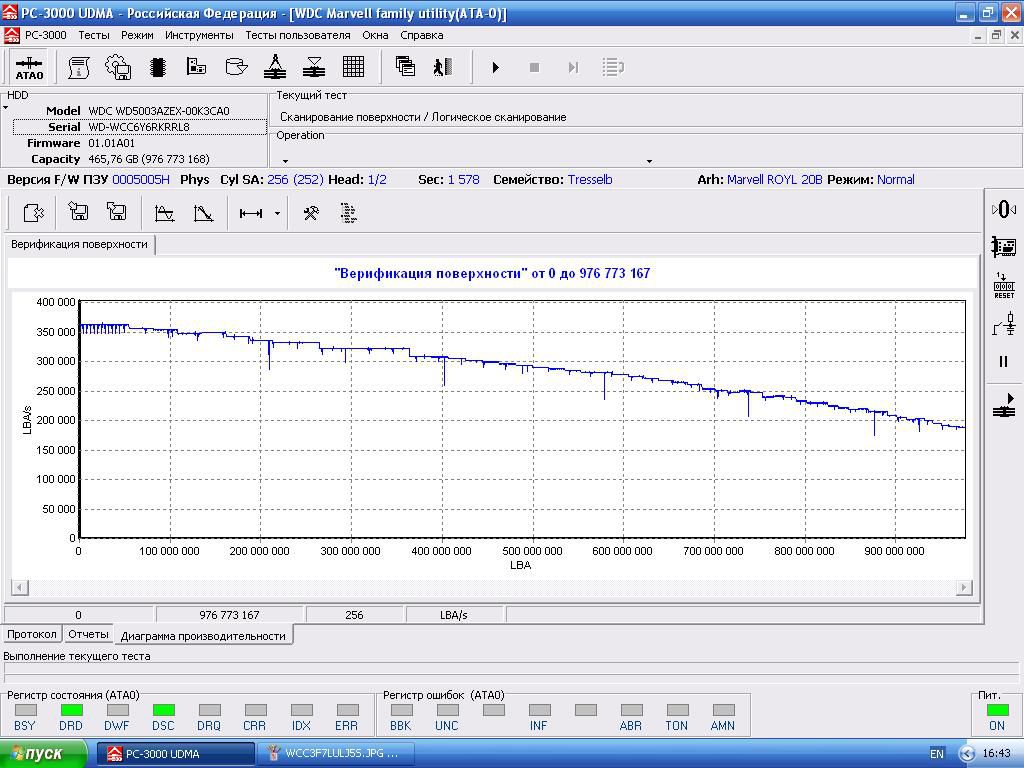Open the dropdown at right of Operation panel
1024x768 pixels.
[649, 161]
